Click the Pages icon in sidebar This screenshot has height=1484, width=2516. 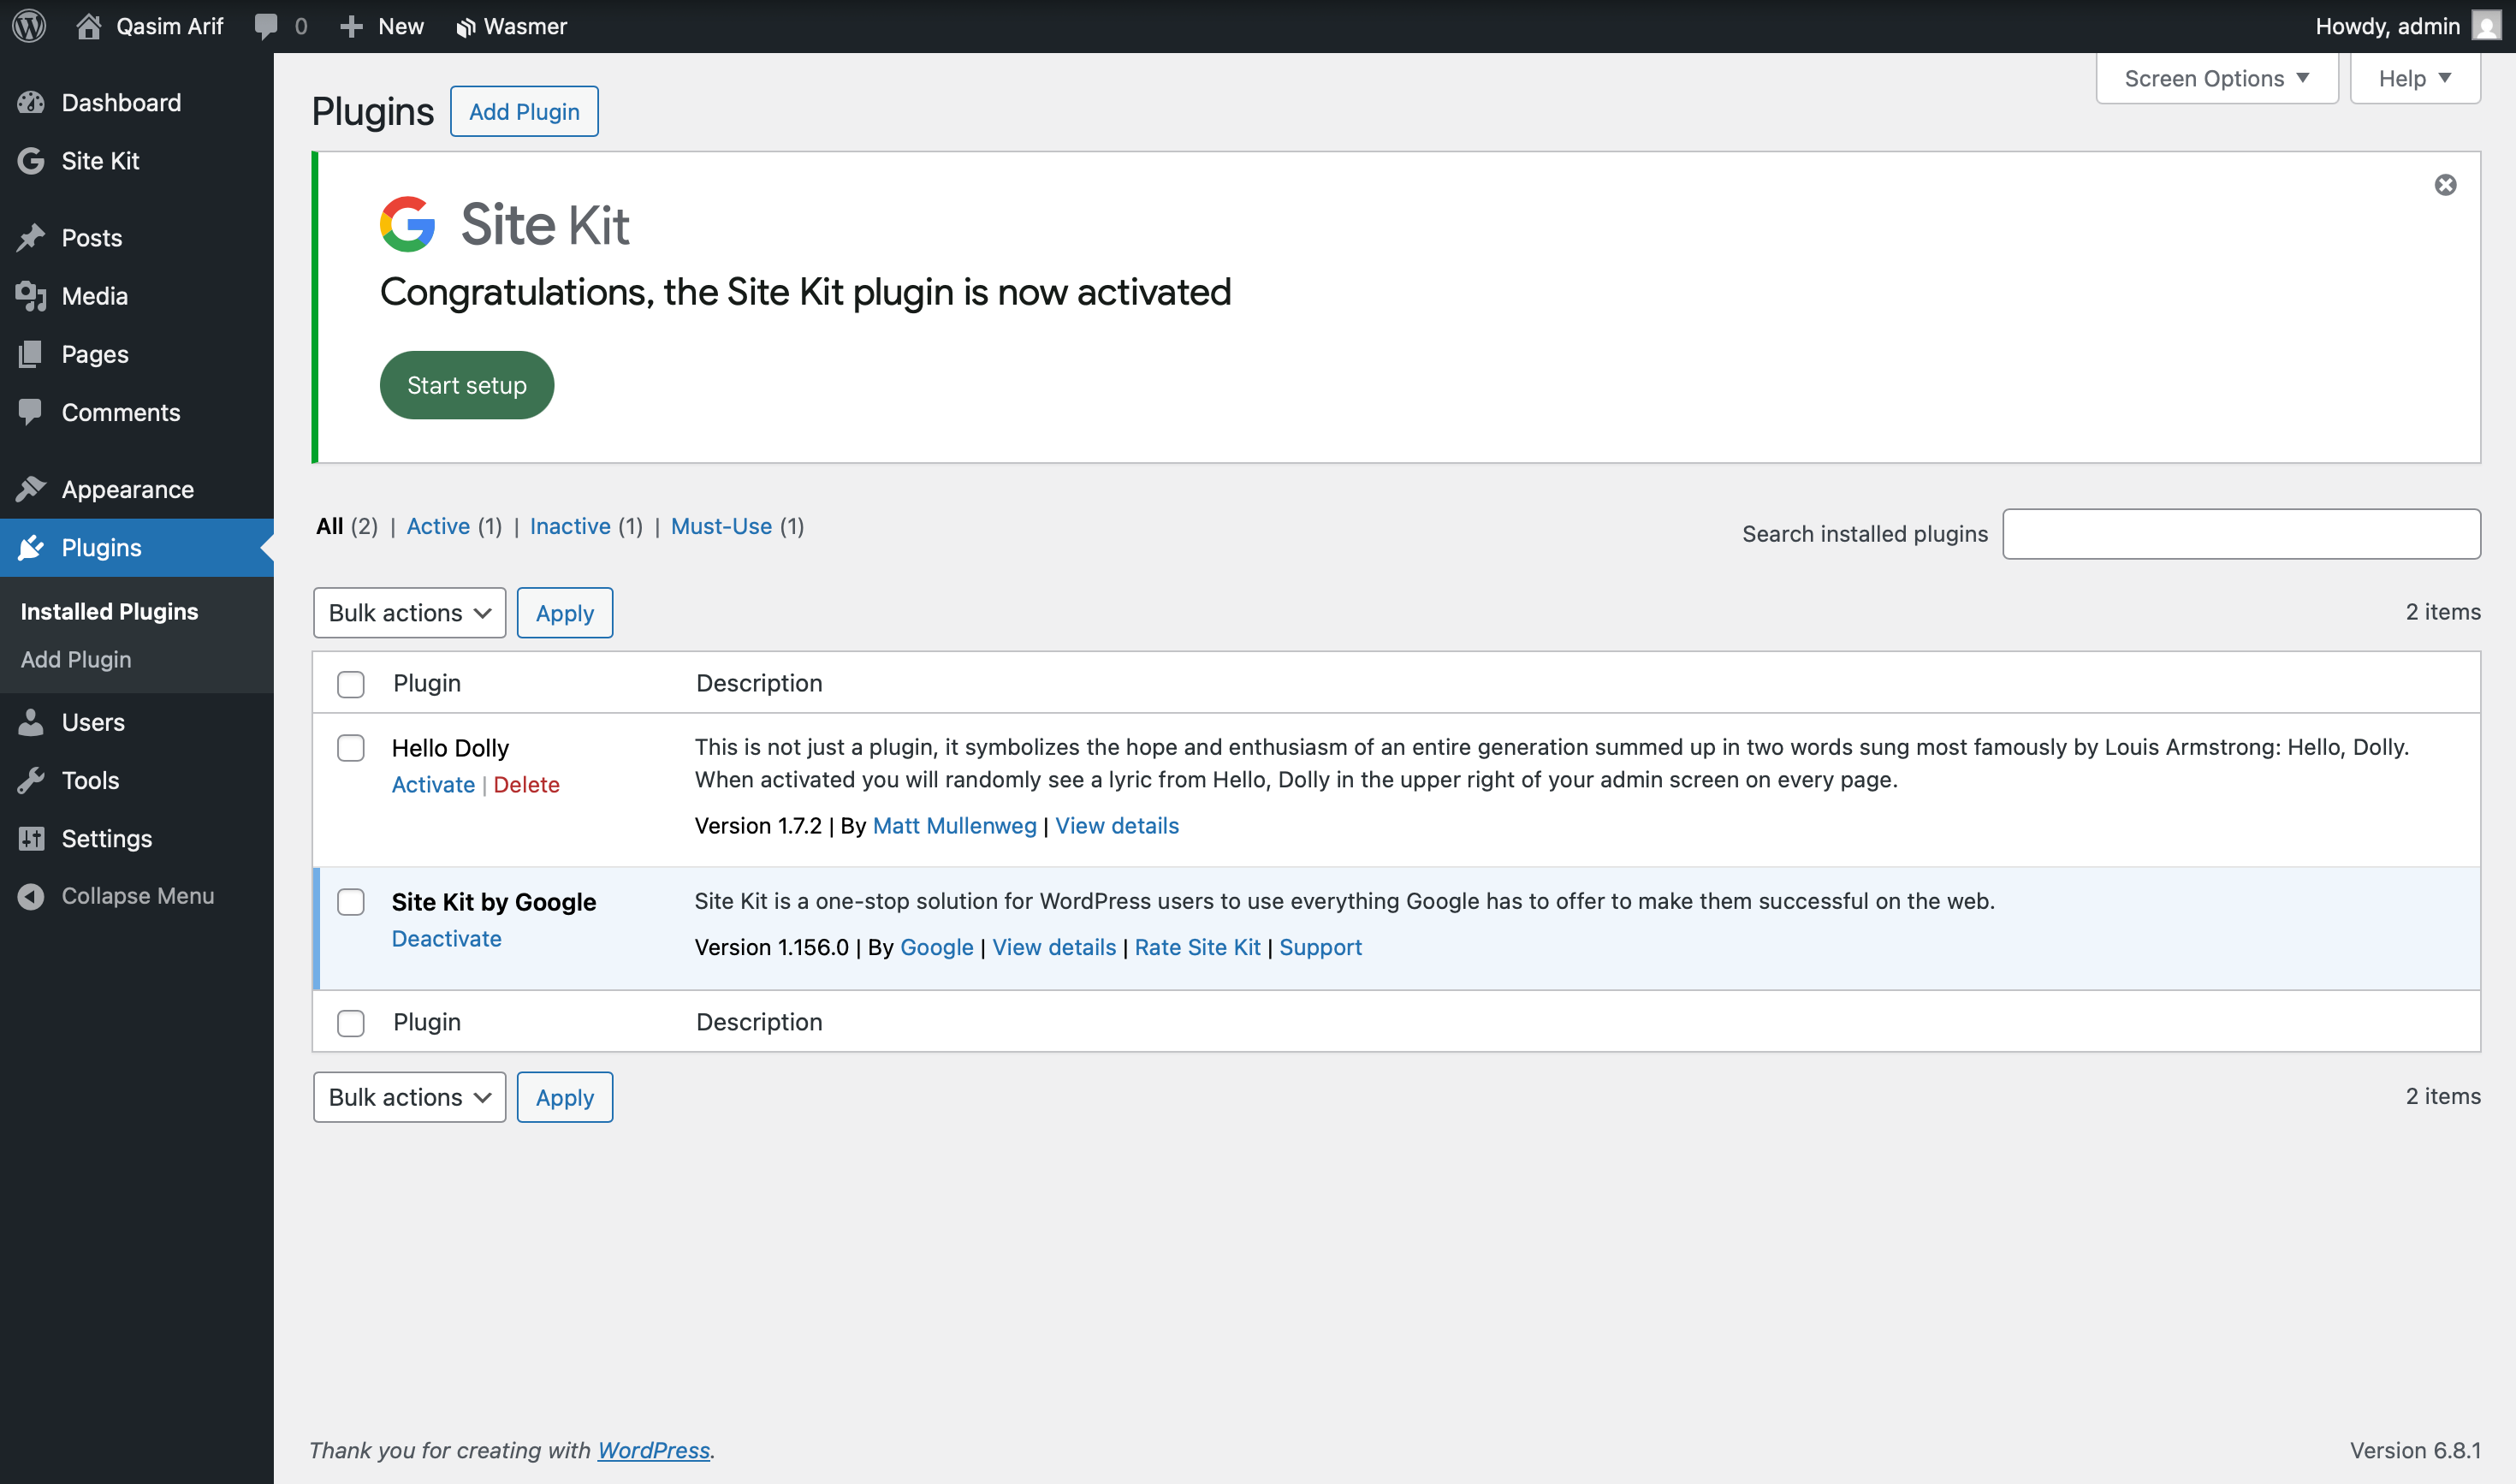coord(31,354)
